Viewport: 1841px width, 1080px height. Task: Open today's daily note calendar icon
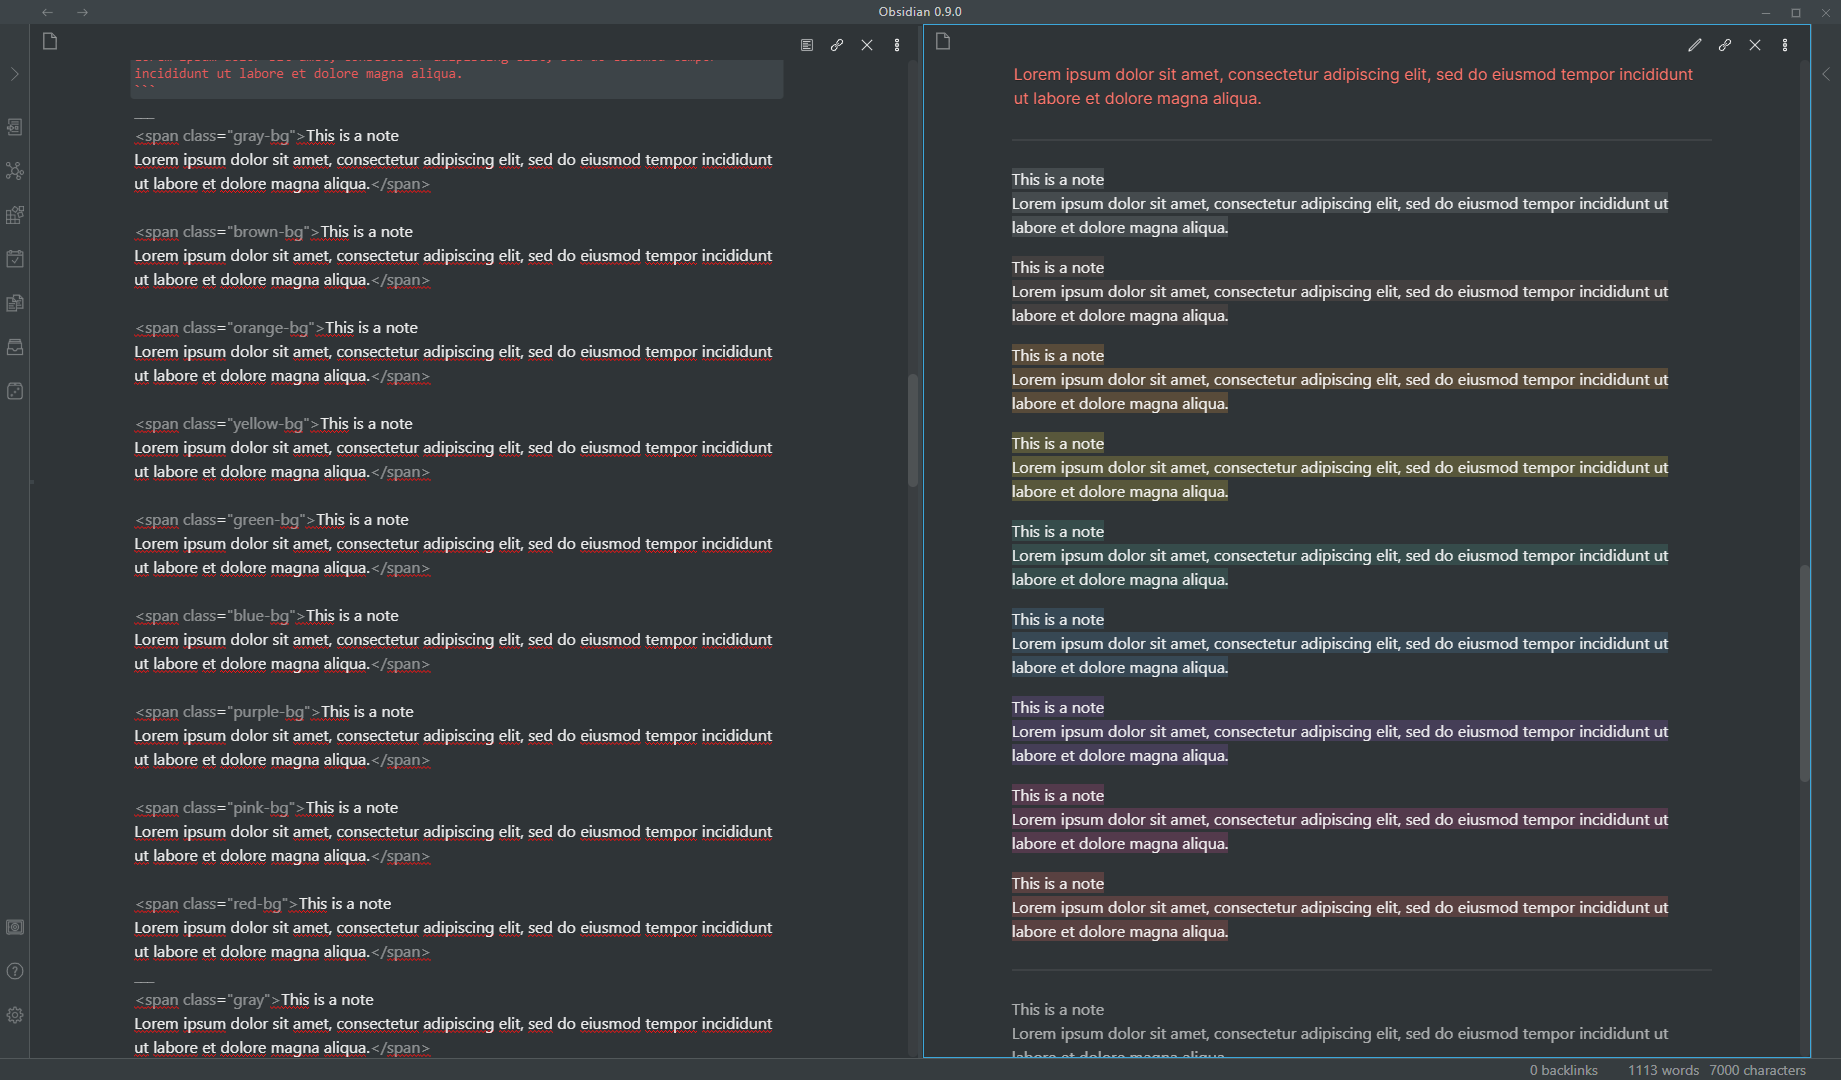[15, 259]
